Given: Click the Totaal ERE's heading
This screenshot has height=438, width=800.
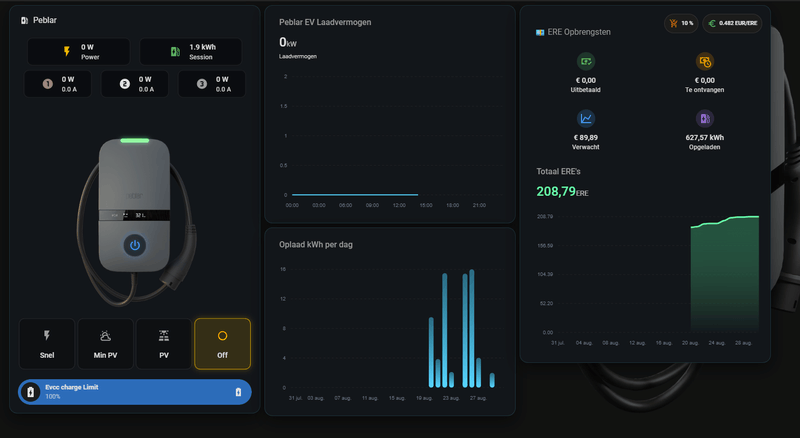Looking at the screenshot, I should [x=558, y=172].
